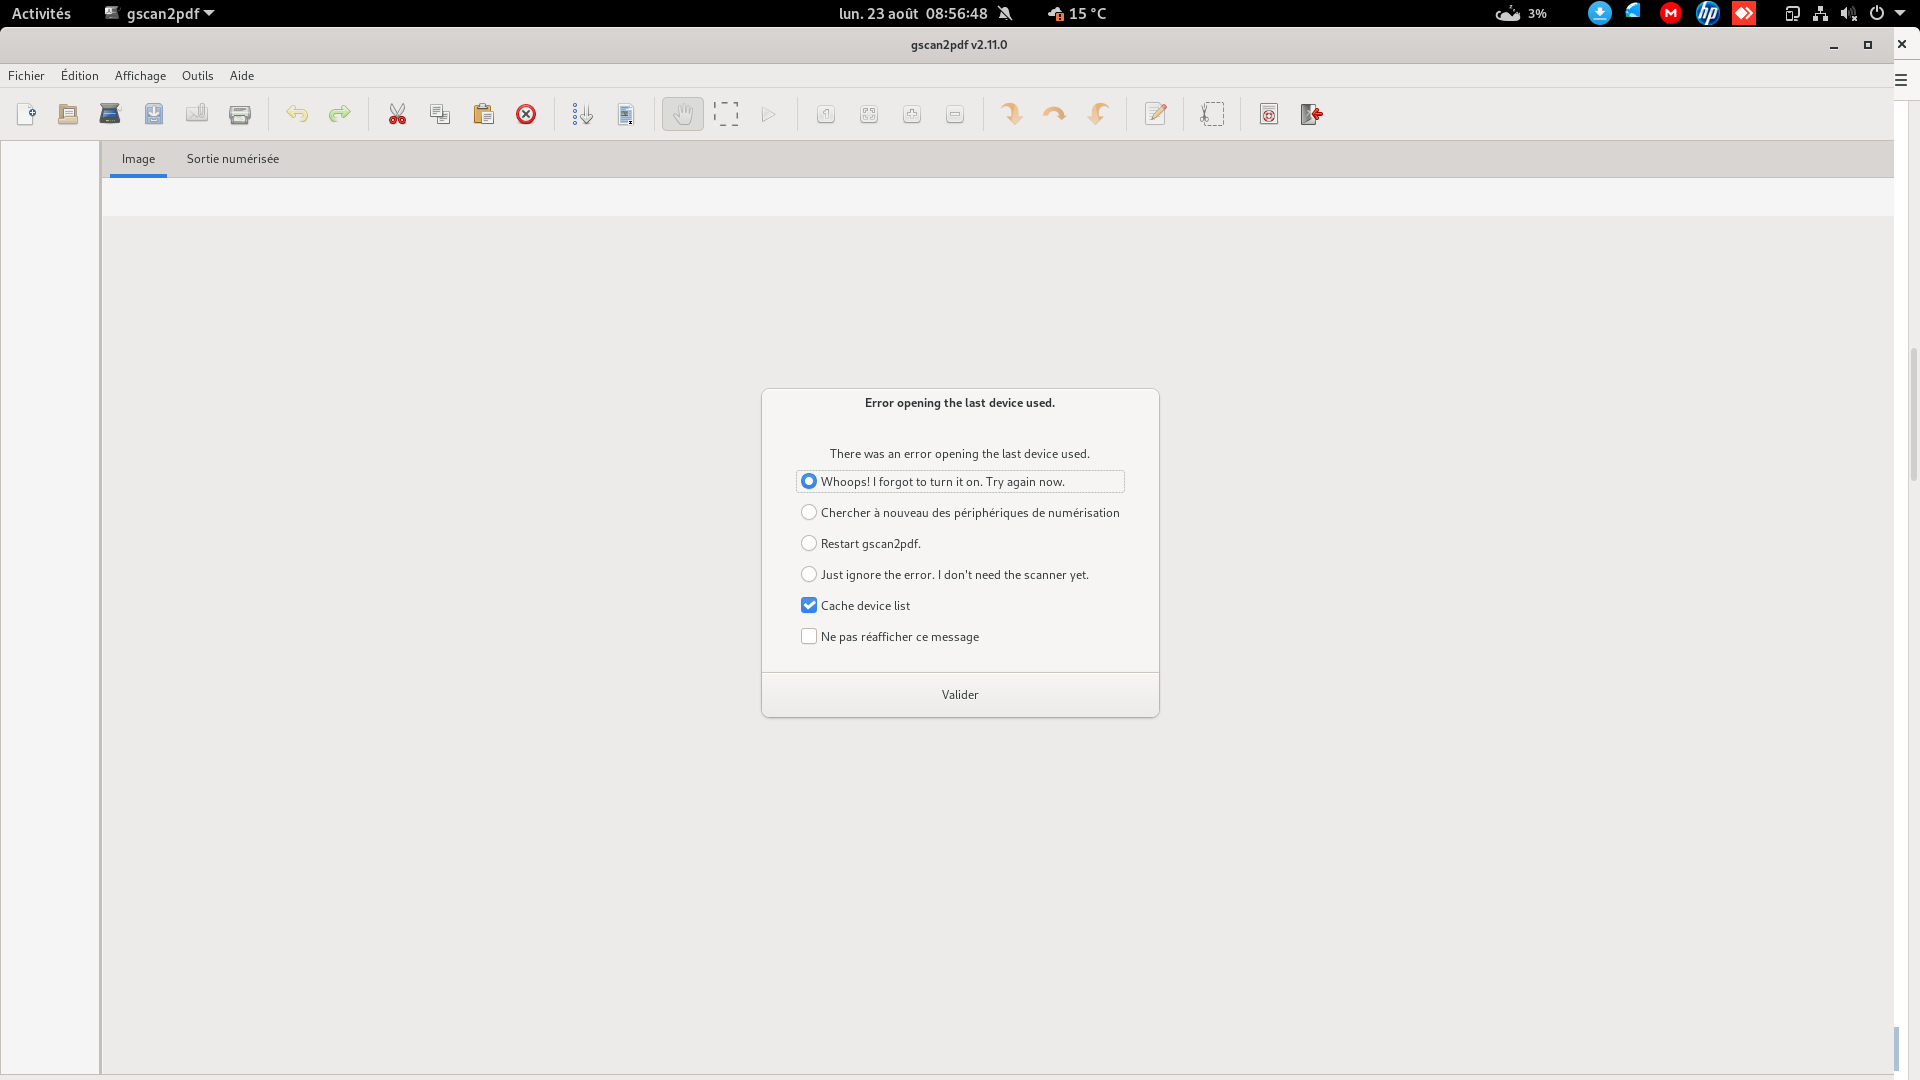
Task: Click the 15 °C weather indicator
Action: tap(1078, 14)
